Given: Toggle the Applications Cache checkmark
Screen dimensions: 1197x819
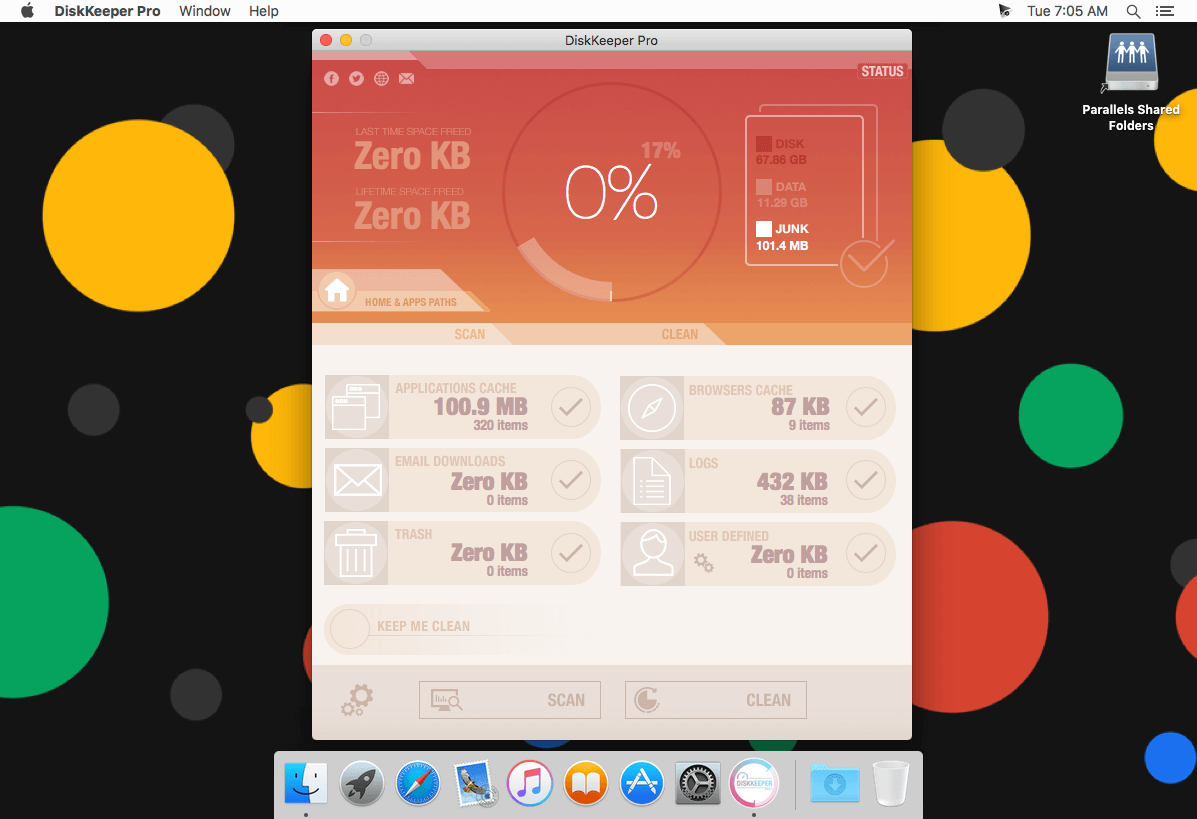Looking at the screenshot, I should coord(570,407).
